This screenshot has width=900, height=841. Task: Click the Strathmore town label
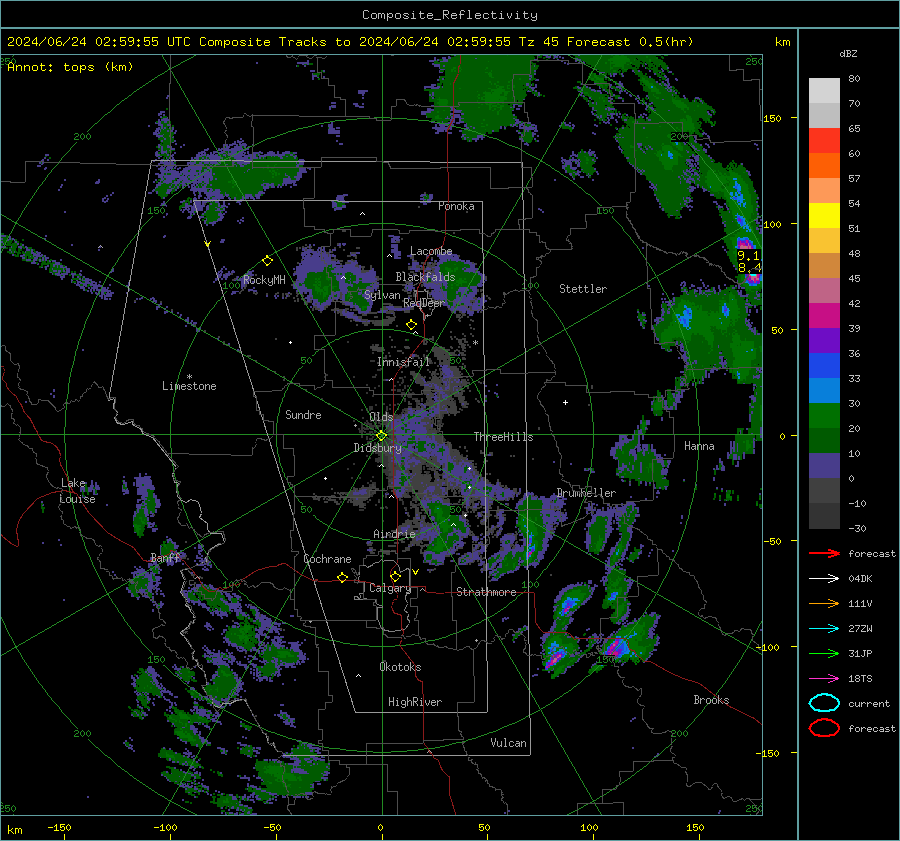click(x=486, y=592)
